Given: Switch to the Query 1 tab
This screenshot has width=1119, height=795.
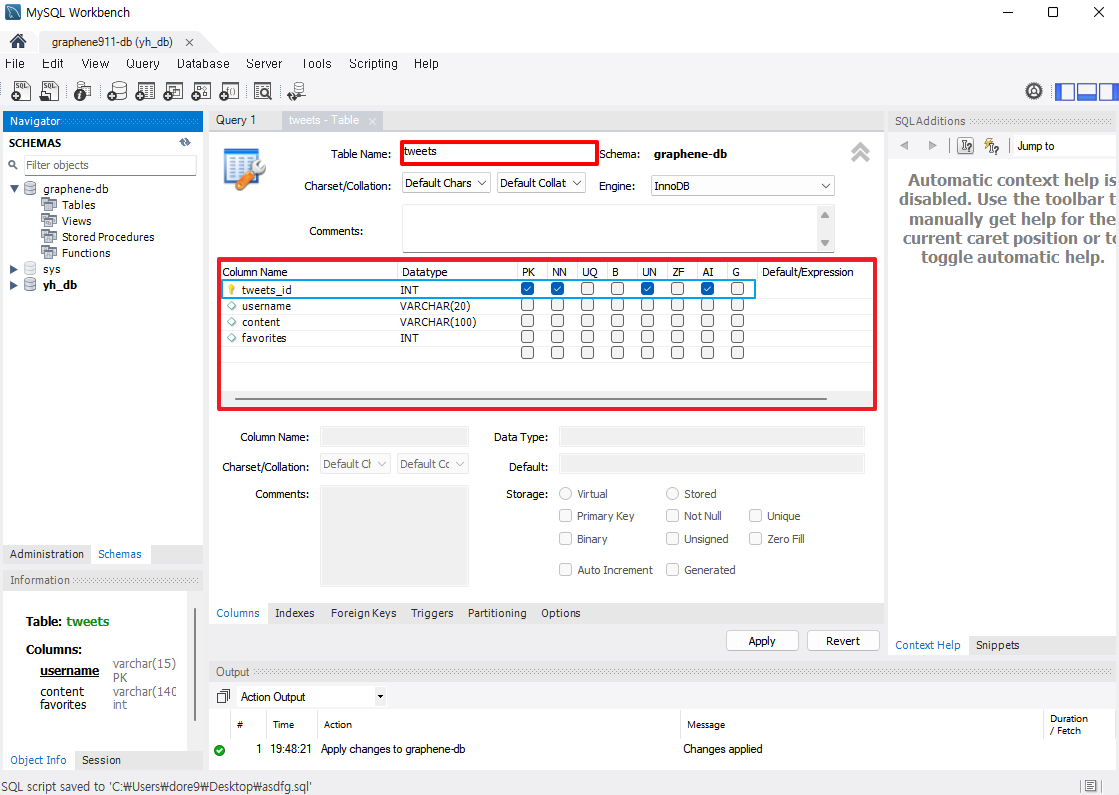Looking at the screenshot, I should [236, 120].
